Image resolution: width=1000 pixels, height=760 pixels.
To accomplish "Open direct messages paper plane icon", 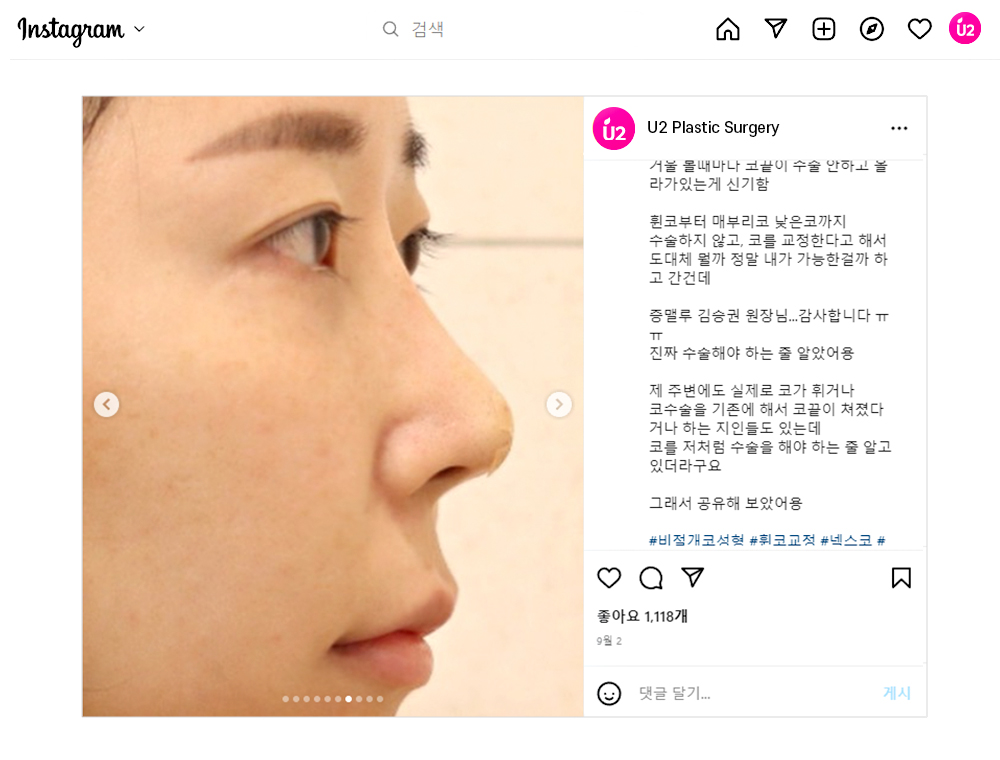I will pyautogui.click(x=776, y=28).
